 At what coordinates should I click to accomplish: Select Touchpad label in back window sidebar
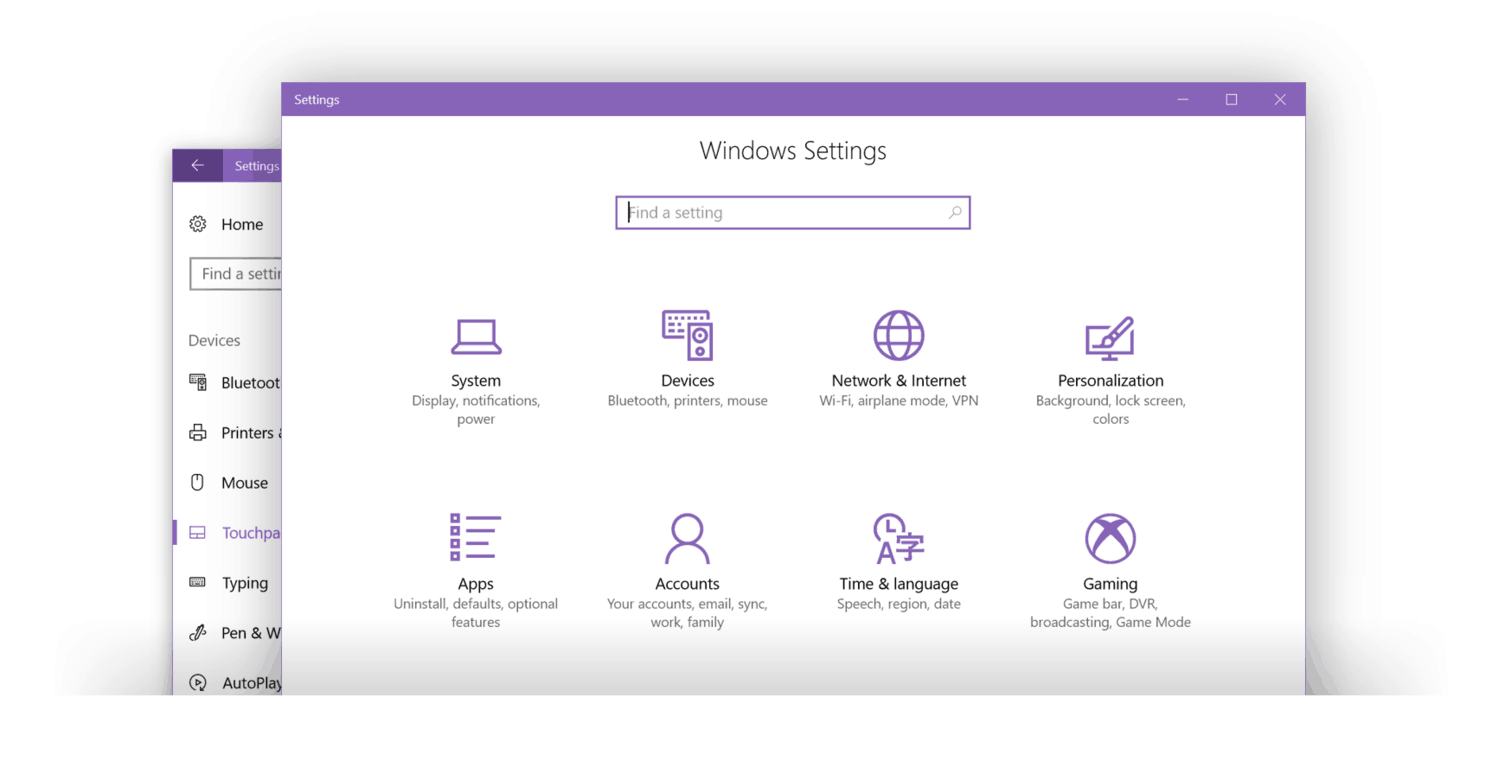(251, 533)
